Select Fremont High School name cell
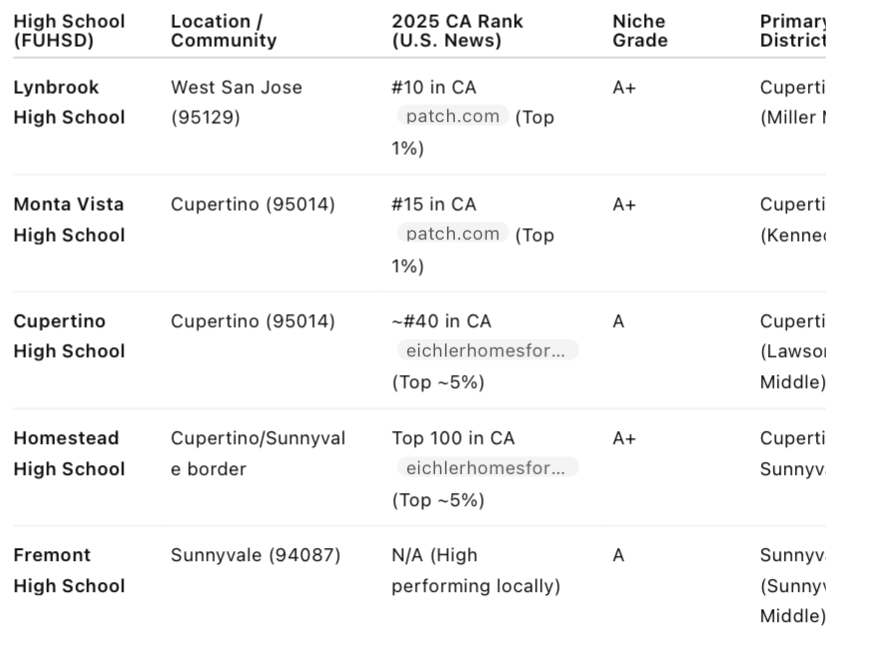Screen dimensions: 872x648 (x=70, y=570)
